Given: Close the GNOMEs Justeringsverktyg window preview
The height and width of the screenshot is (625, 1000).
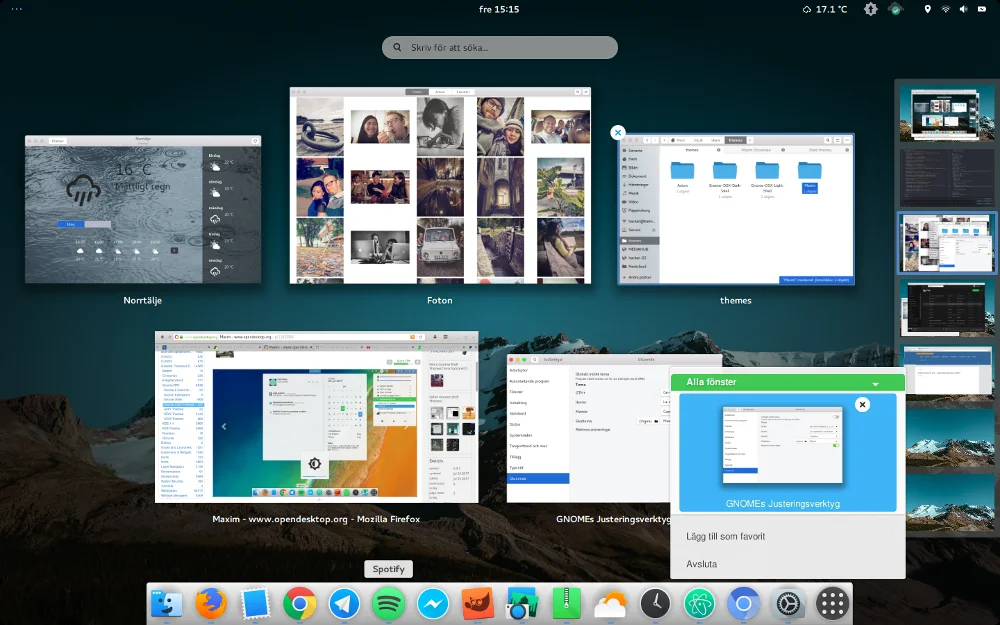Looking at the screenshot, I should tap(862, 404).
